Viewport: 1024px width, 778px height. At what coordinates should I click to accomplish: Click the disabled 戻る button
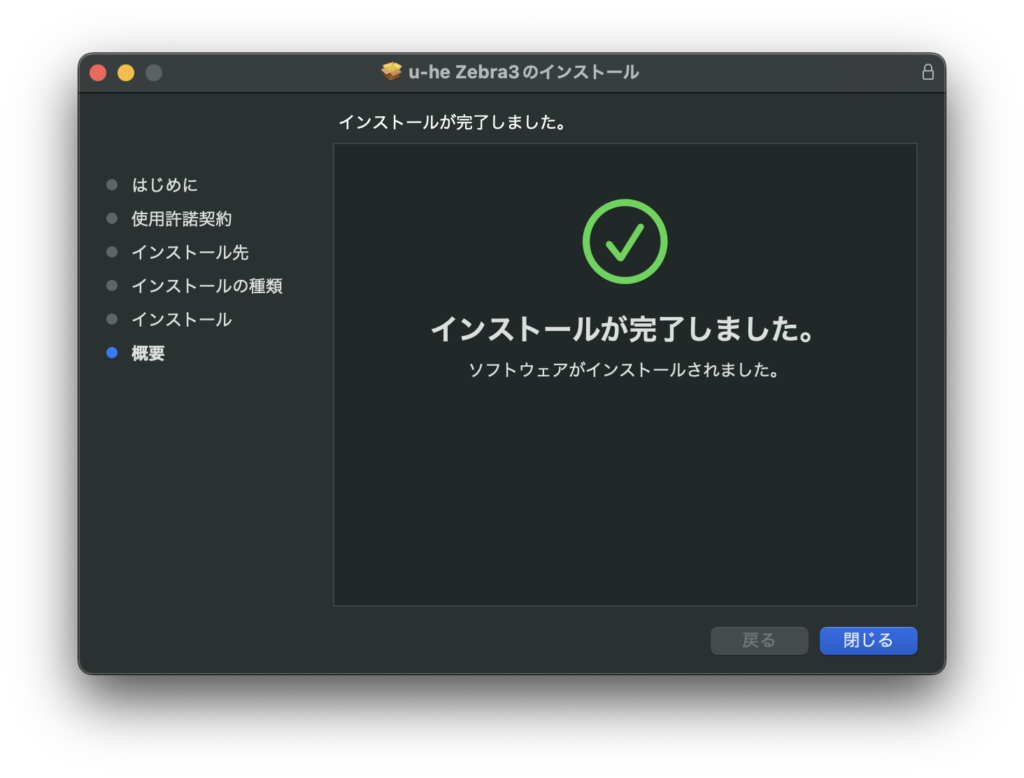759,640
